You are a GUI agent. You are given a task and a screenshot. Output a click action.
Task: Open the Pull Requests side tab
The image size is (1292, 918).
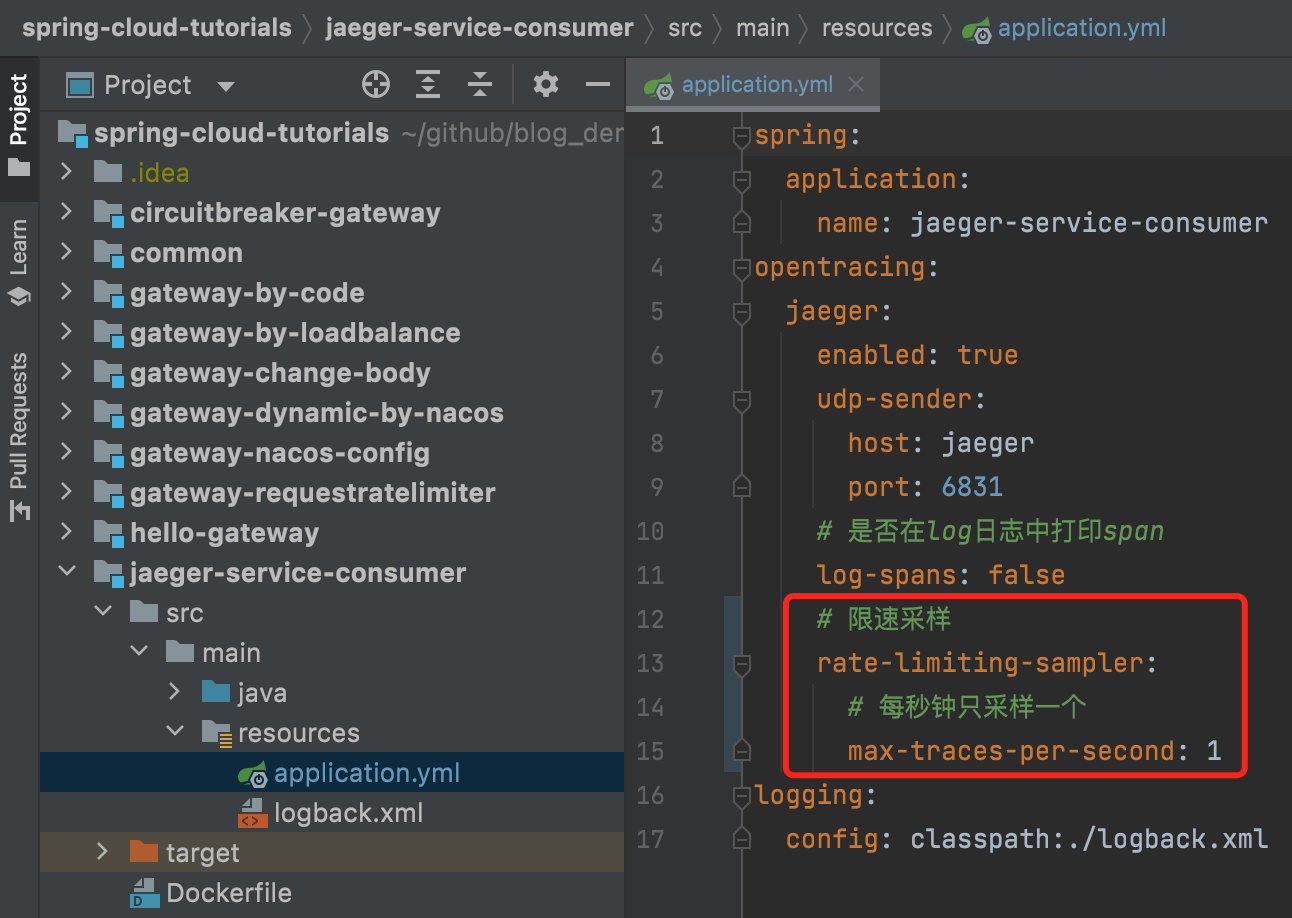click(x=19, y=438)
